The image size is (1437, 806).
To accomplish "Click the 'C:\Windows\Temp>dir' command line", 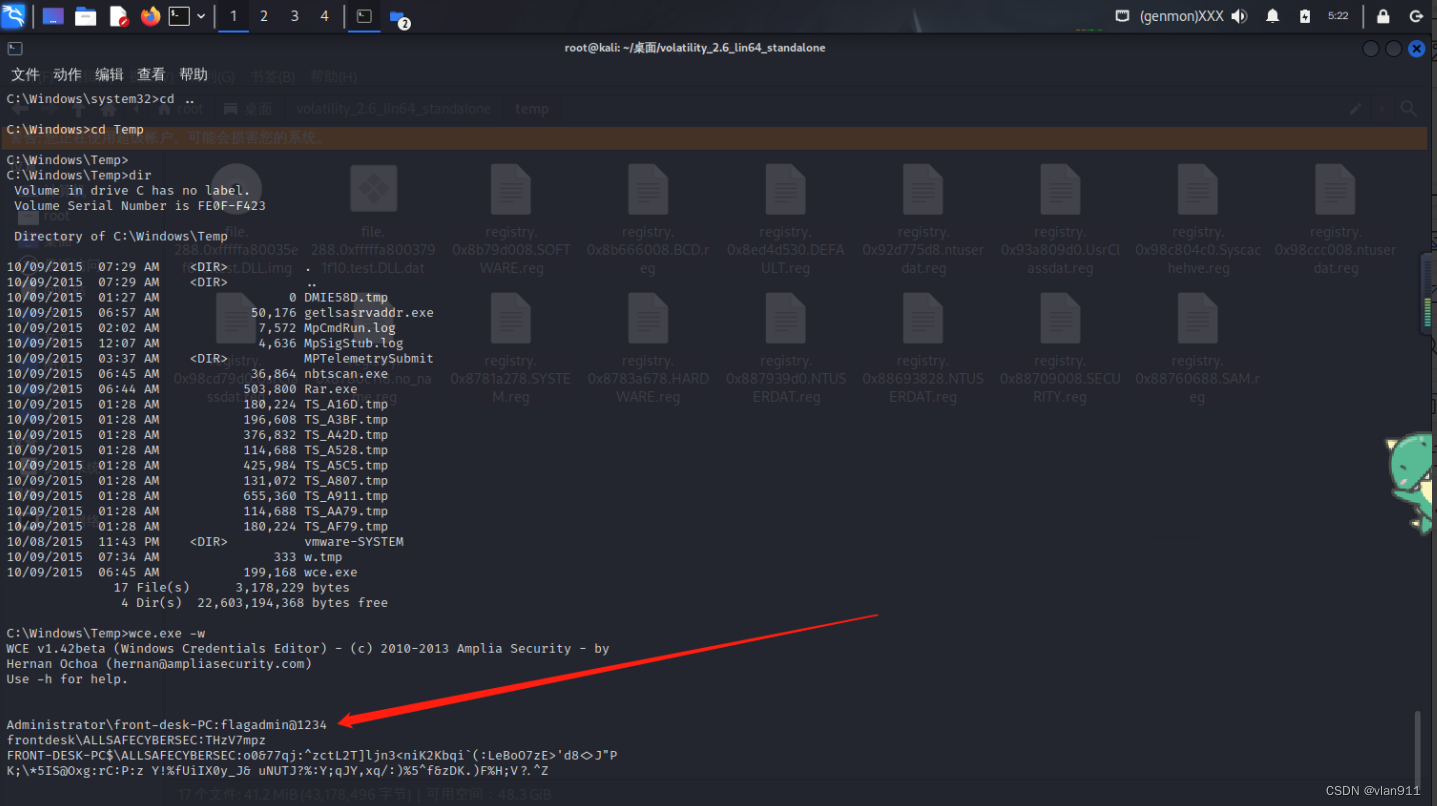I will click(x=79, y=175).
